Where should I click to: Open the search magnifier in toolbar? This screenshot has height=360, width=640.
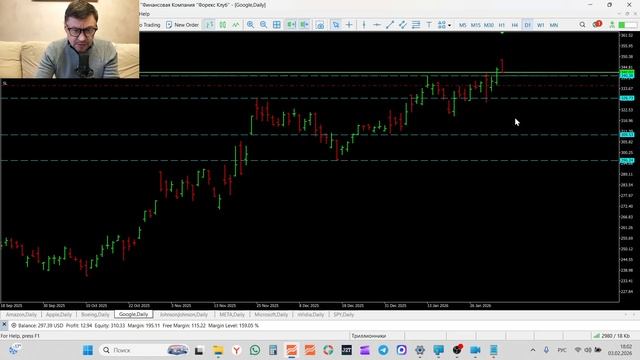[582, 25]
